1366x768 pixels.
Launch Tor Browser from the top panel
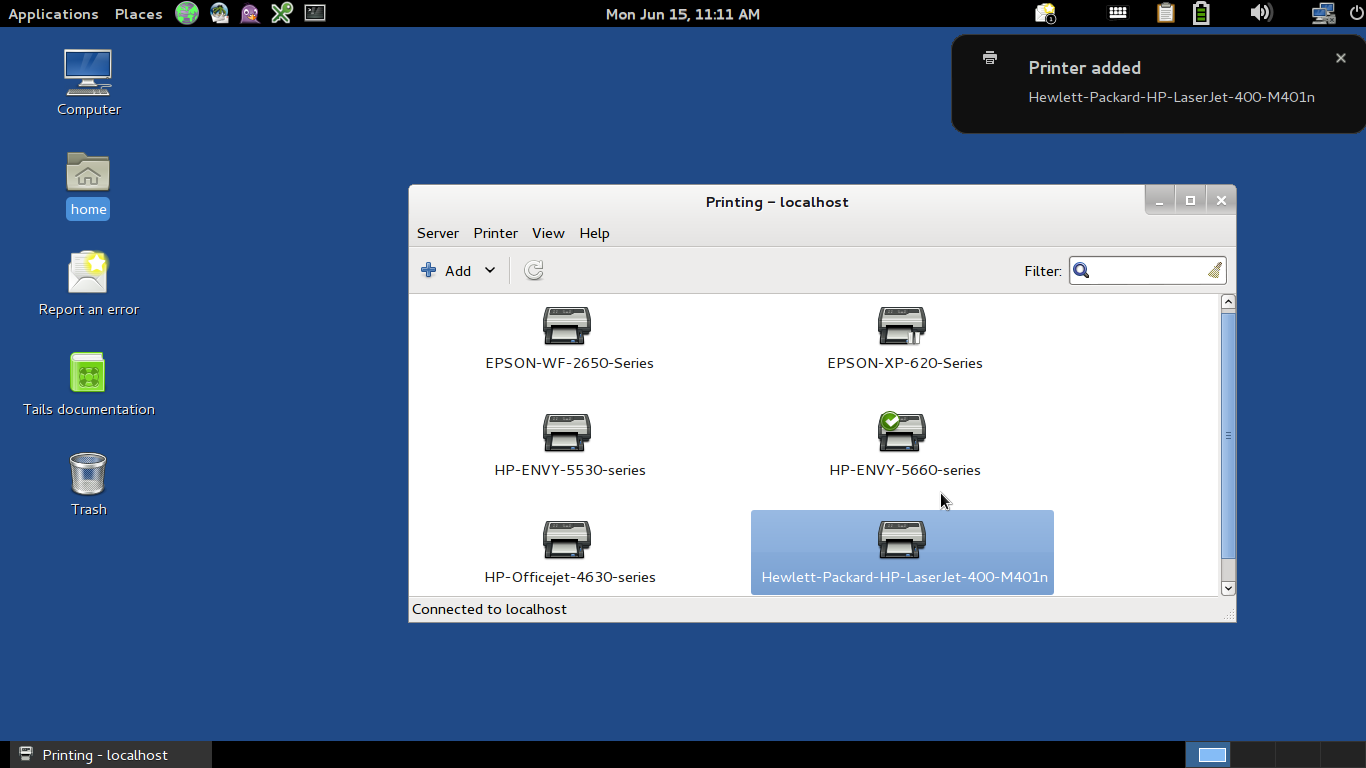187,13
